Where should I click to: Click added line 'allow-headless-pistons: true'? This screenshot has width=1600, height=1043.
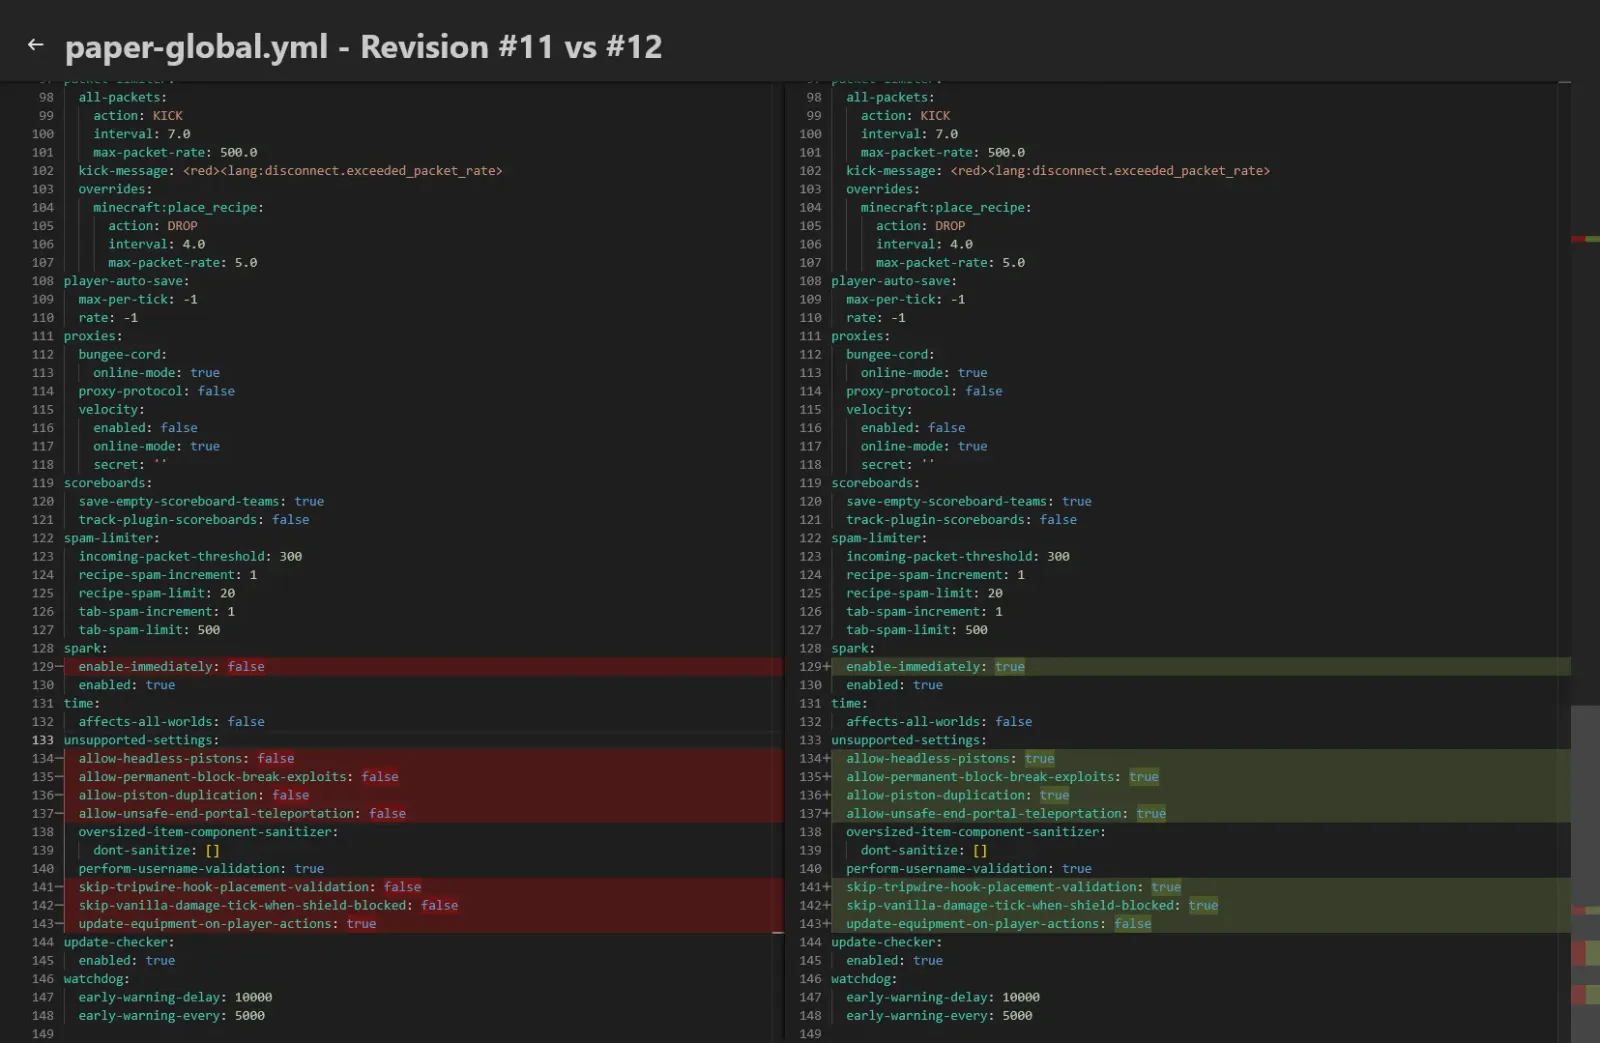click(x=950, y=759)
